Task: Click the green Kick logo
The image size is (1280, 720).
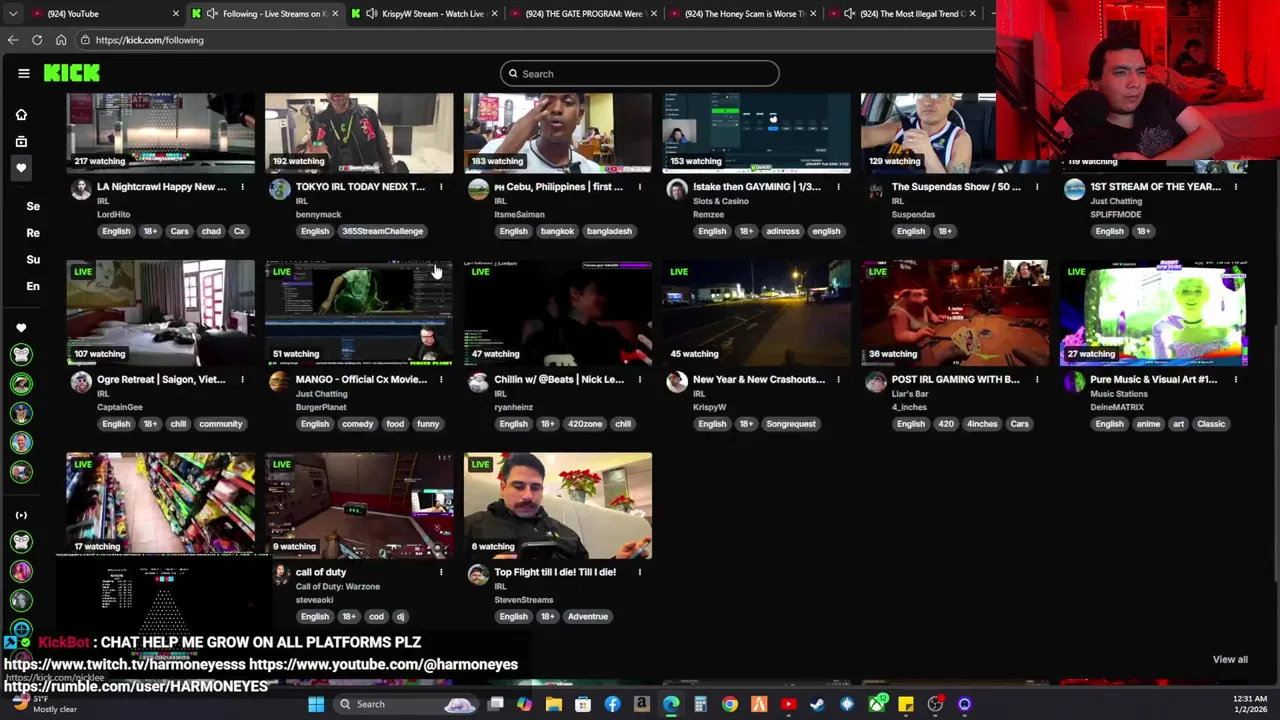Action: 71,73
